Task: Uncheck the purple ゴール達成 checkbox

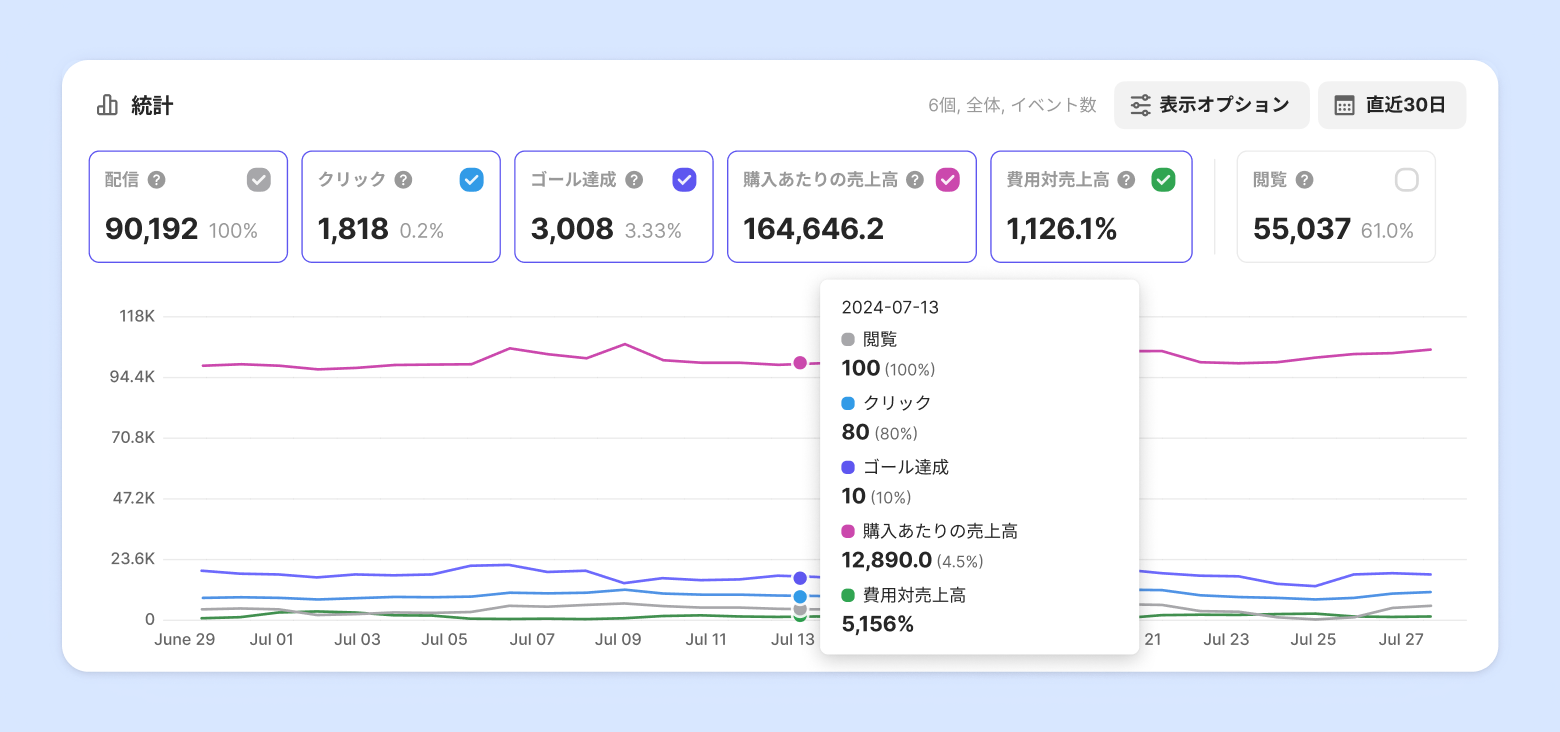Action: pos(685,180)
